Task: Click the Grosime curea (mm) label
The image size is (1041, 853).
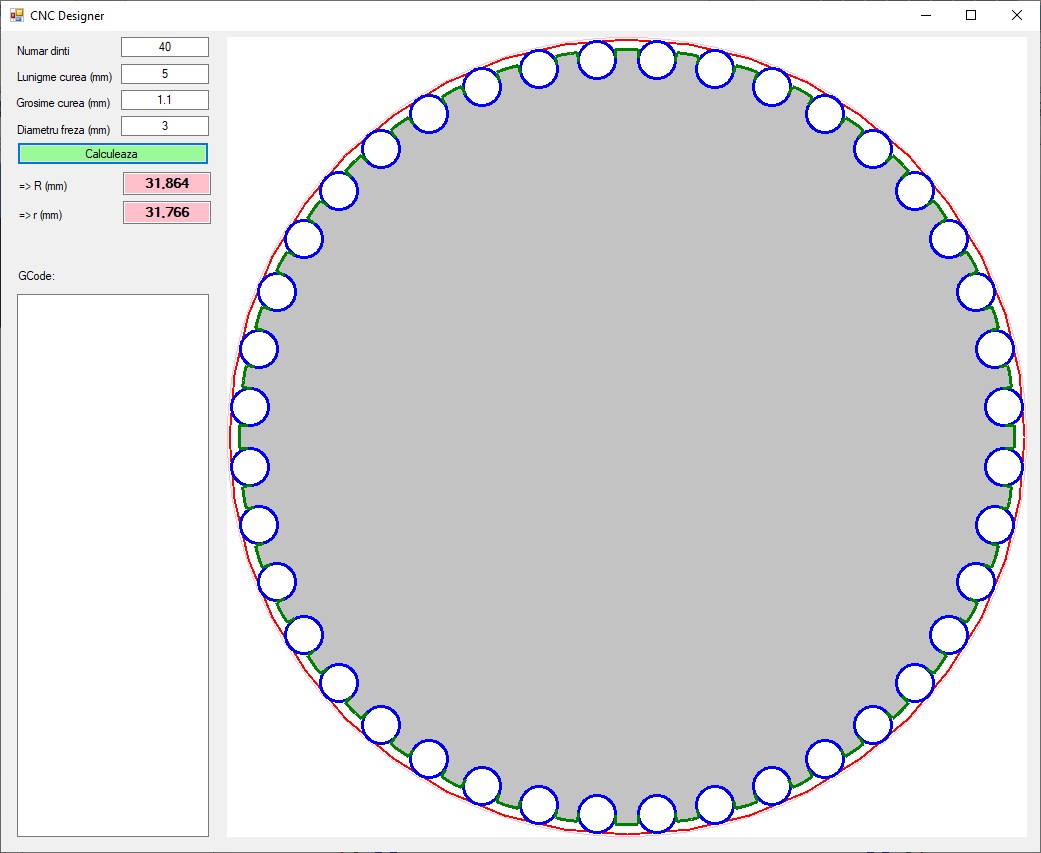Action: coord(63,103)
